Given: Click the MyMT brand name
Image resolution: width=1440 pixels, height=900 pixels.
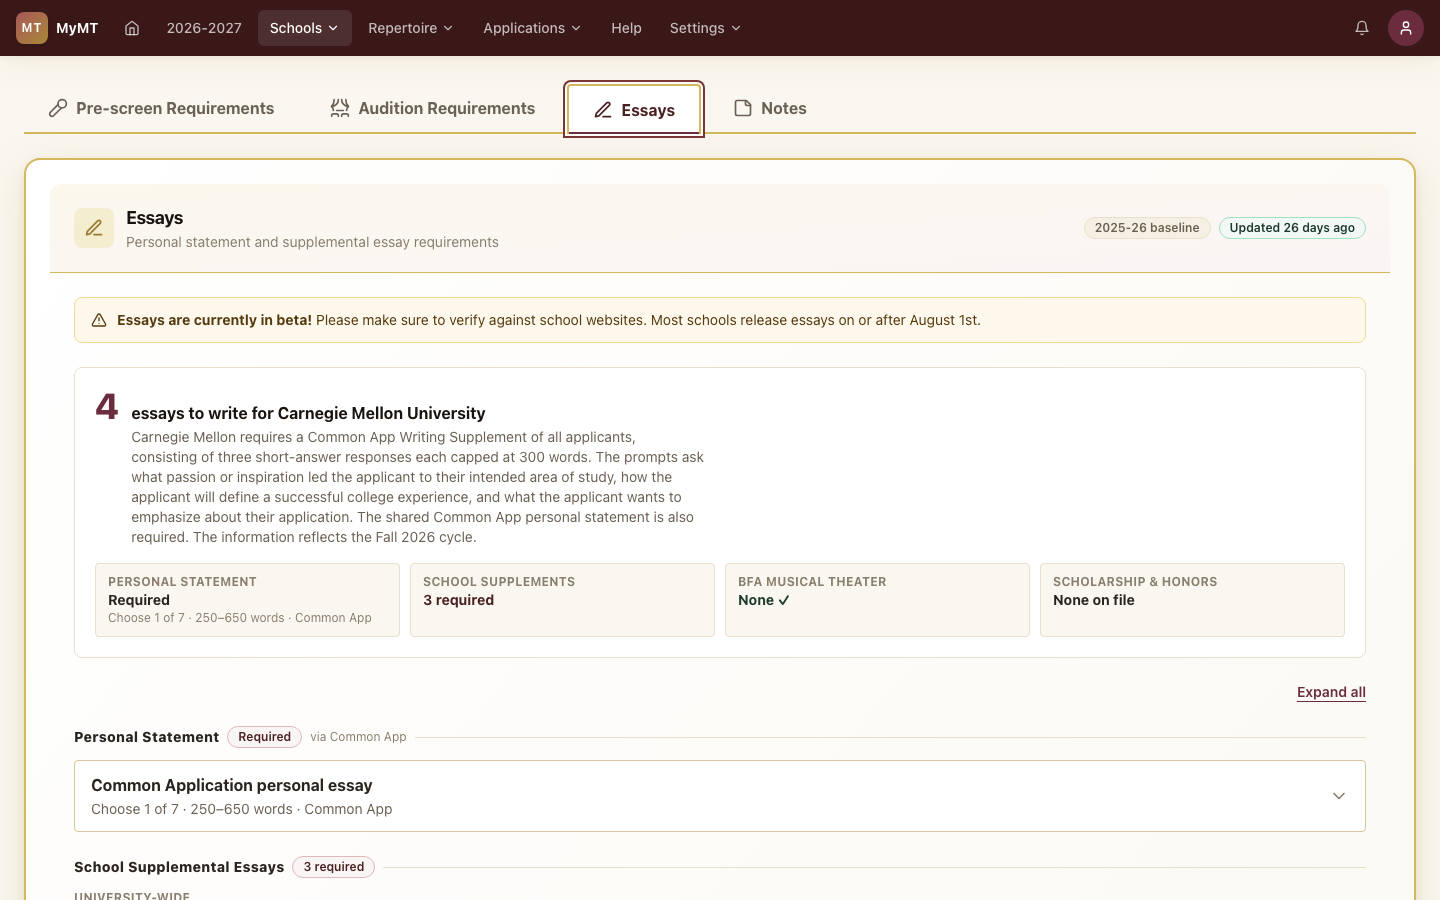Looking at the screenshot, I should click(x=77, y=28).
